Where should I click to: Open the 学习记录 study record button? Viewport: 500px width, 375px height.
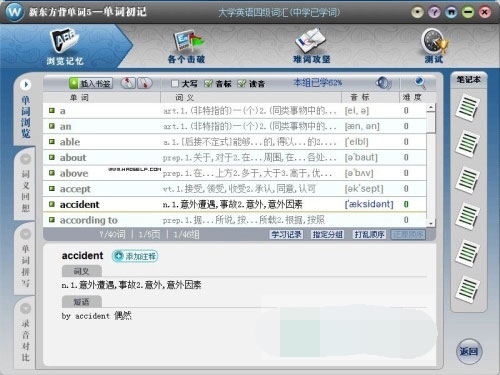(286, 234)
